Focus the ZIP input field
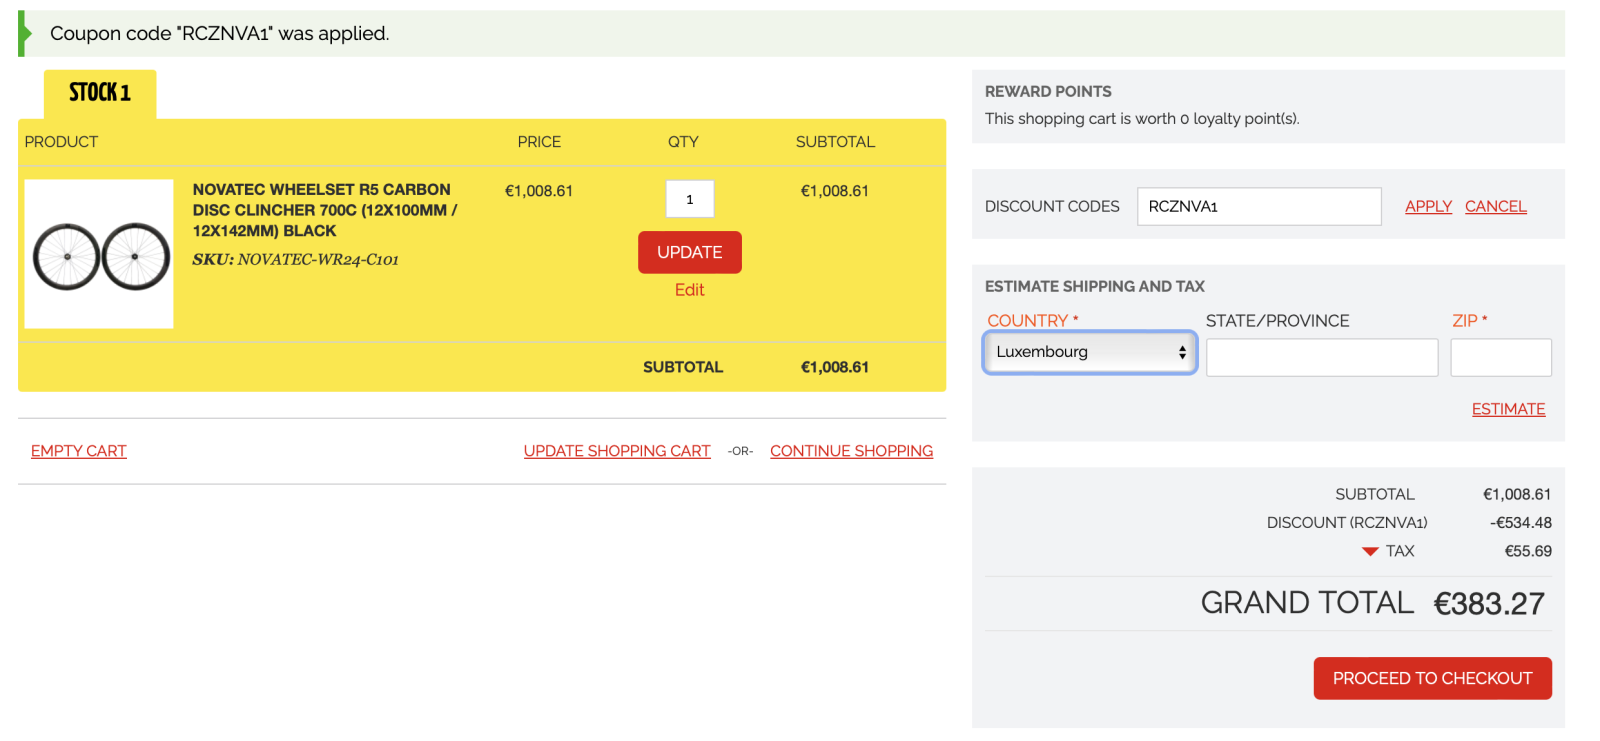 1501,357
